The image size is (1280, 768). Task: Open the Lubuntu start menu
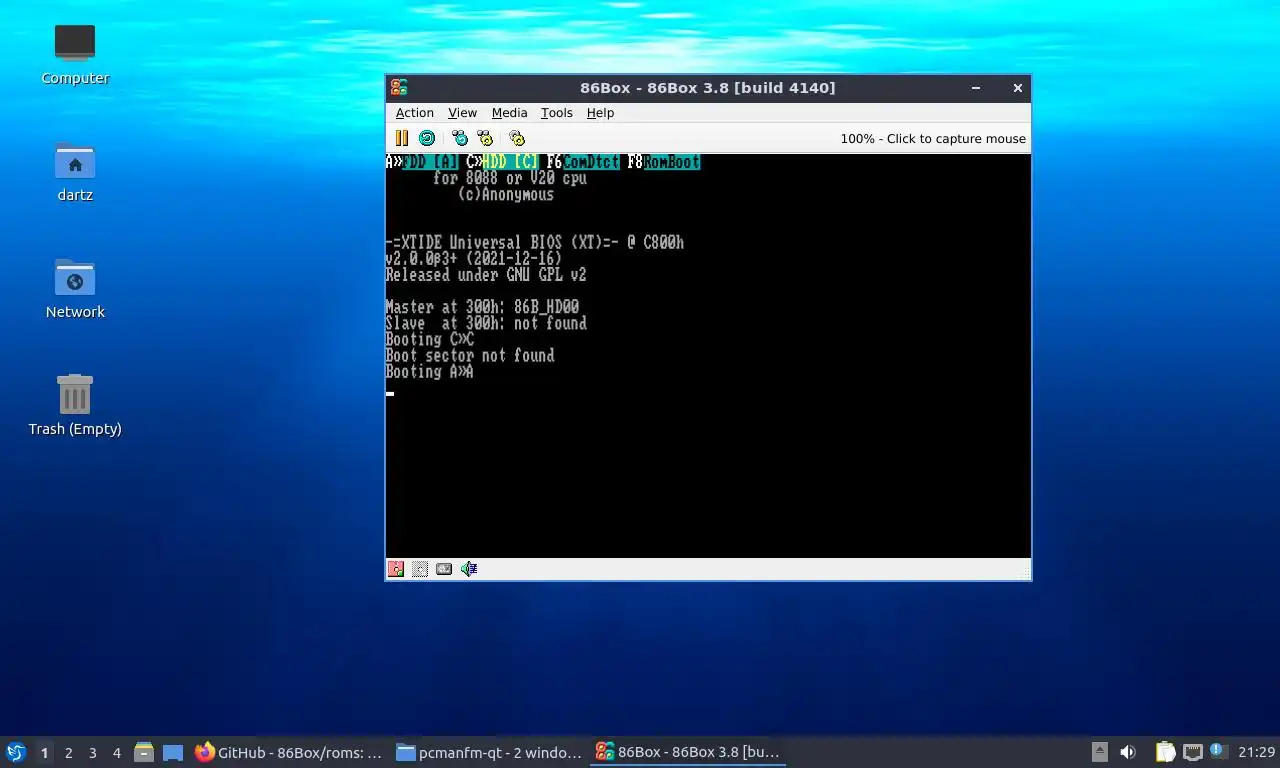pos(16,752)
